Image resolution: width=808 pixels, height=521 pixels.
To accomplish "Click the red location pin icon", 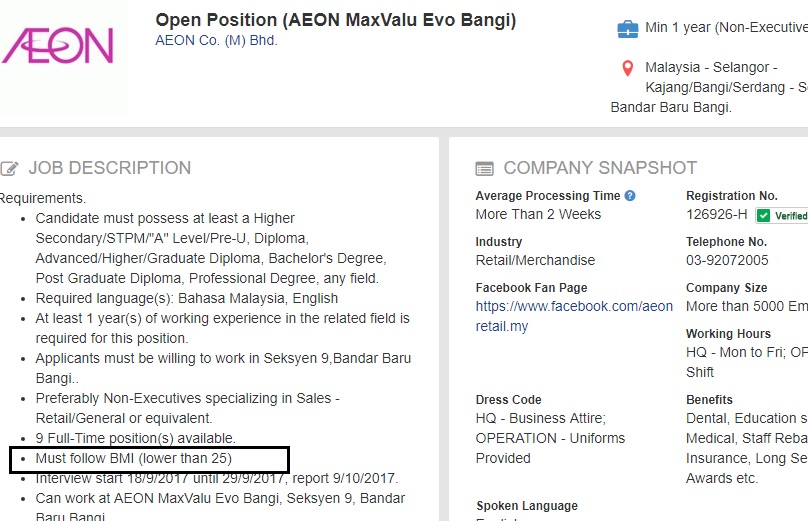I will pos(627,68).
